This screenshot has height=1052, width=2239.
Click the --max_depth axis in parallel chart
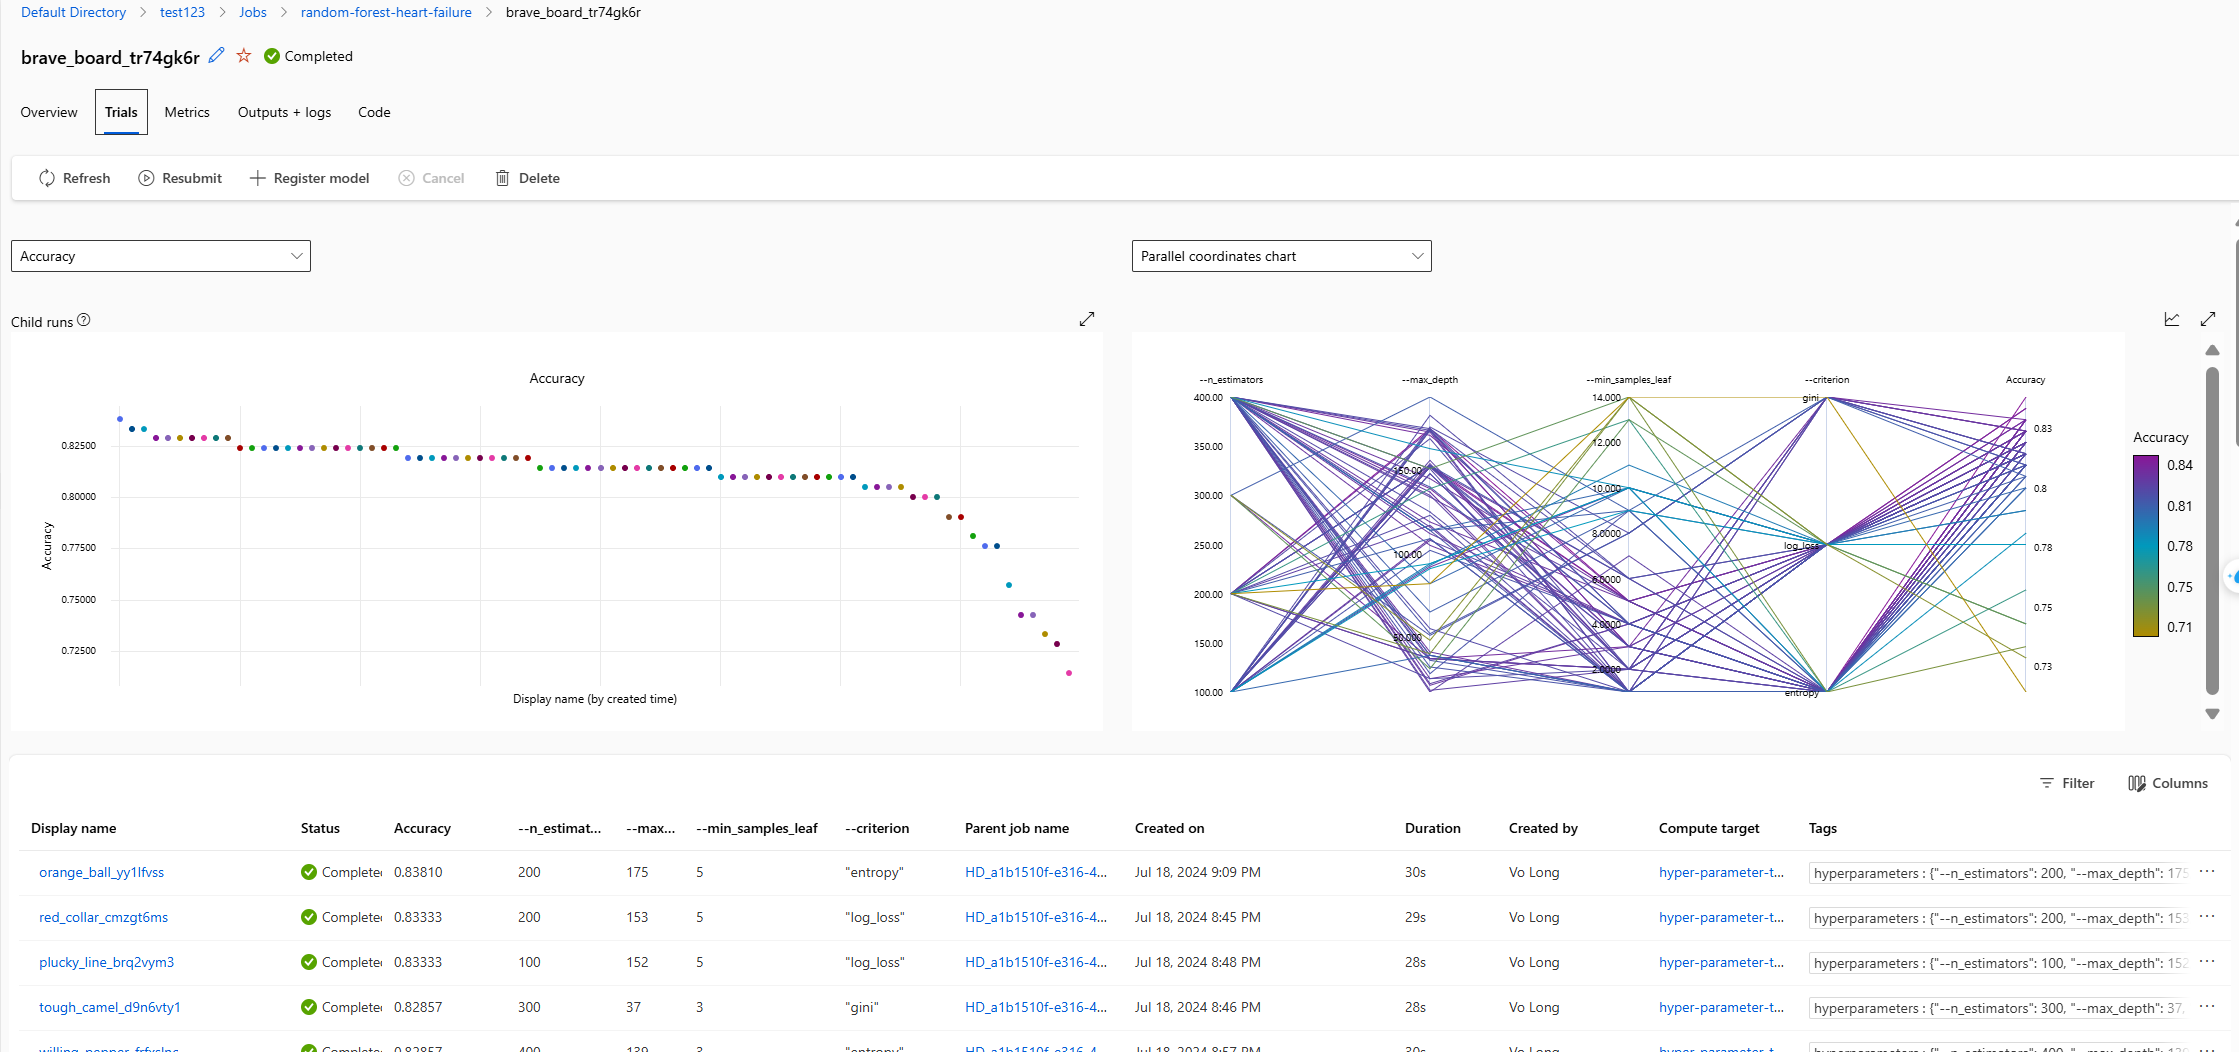[x=1430, y=544]
